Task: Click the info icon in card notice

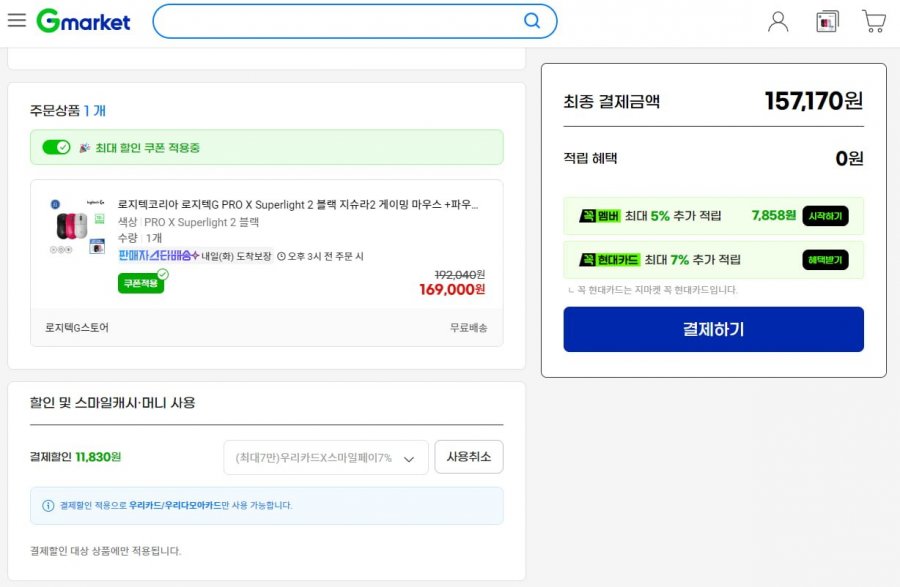Action: pyautogui.click(x=48, y=506)
